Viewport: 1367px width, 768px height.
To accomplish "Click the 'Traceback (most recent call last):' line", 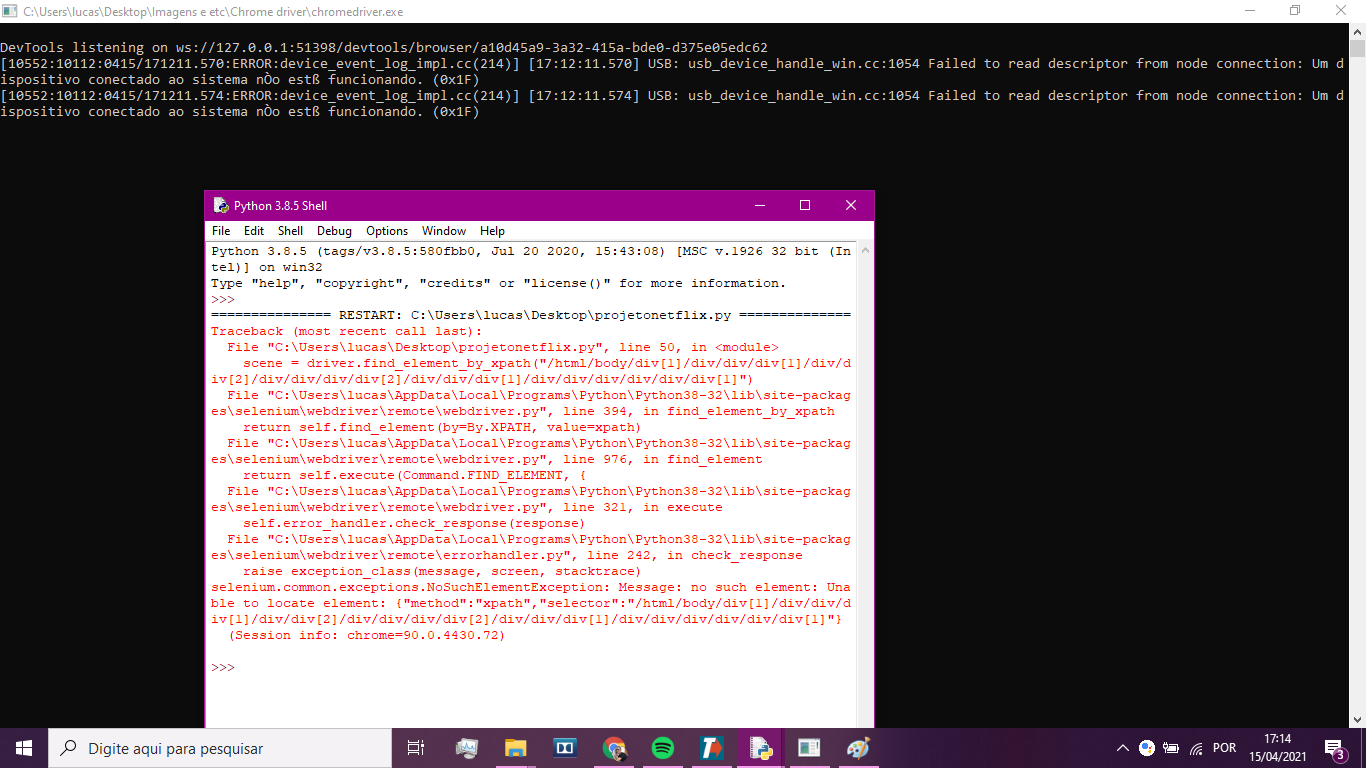I will click(x=347, y=331).
